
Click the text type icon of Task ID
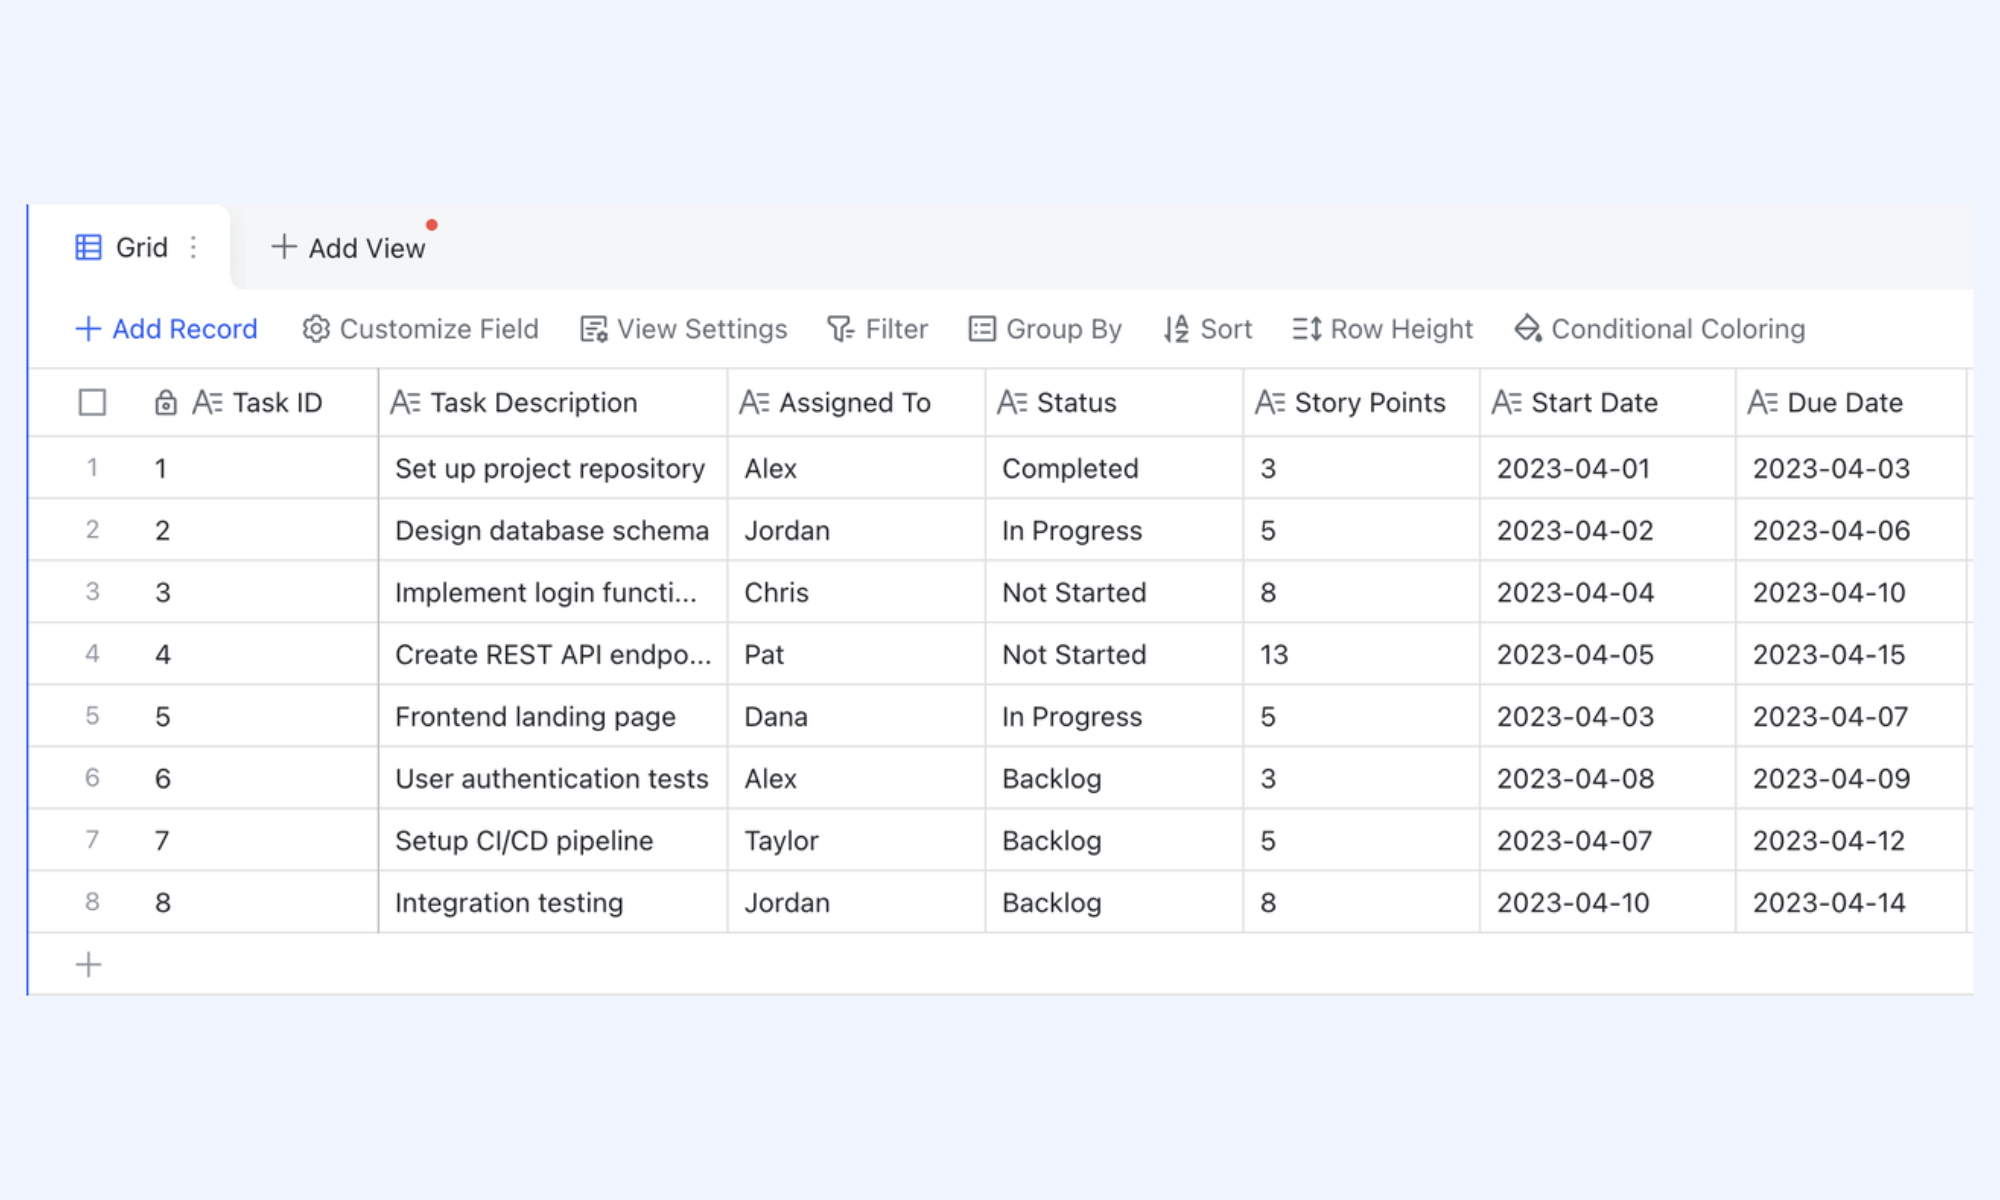coord(207,403)
